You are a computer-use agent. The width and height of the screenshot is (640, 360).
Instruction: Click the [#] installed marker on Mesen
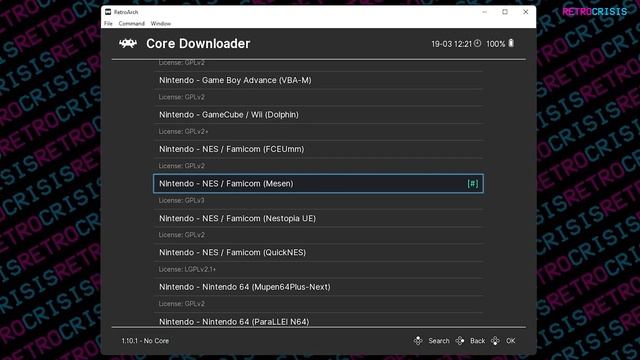coord(473,184)
